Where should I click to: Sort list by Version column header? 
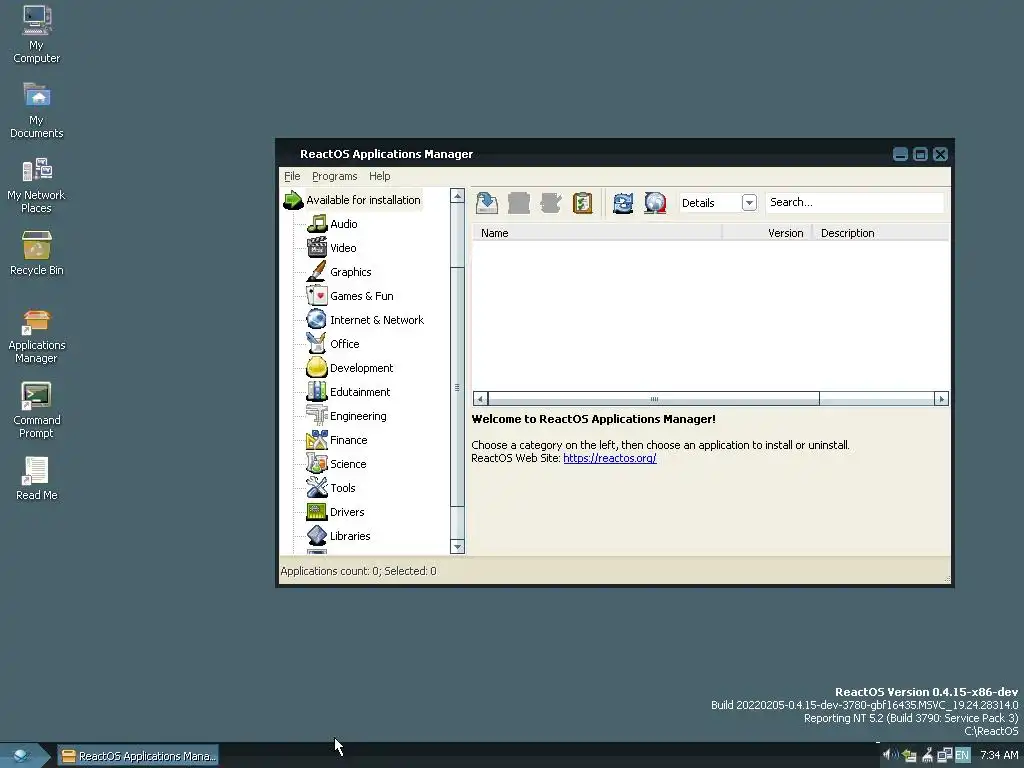point(767,233)
